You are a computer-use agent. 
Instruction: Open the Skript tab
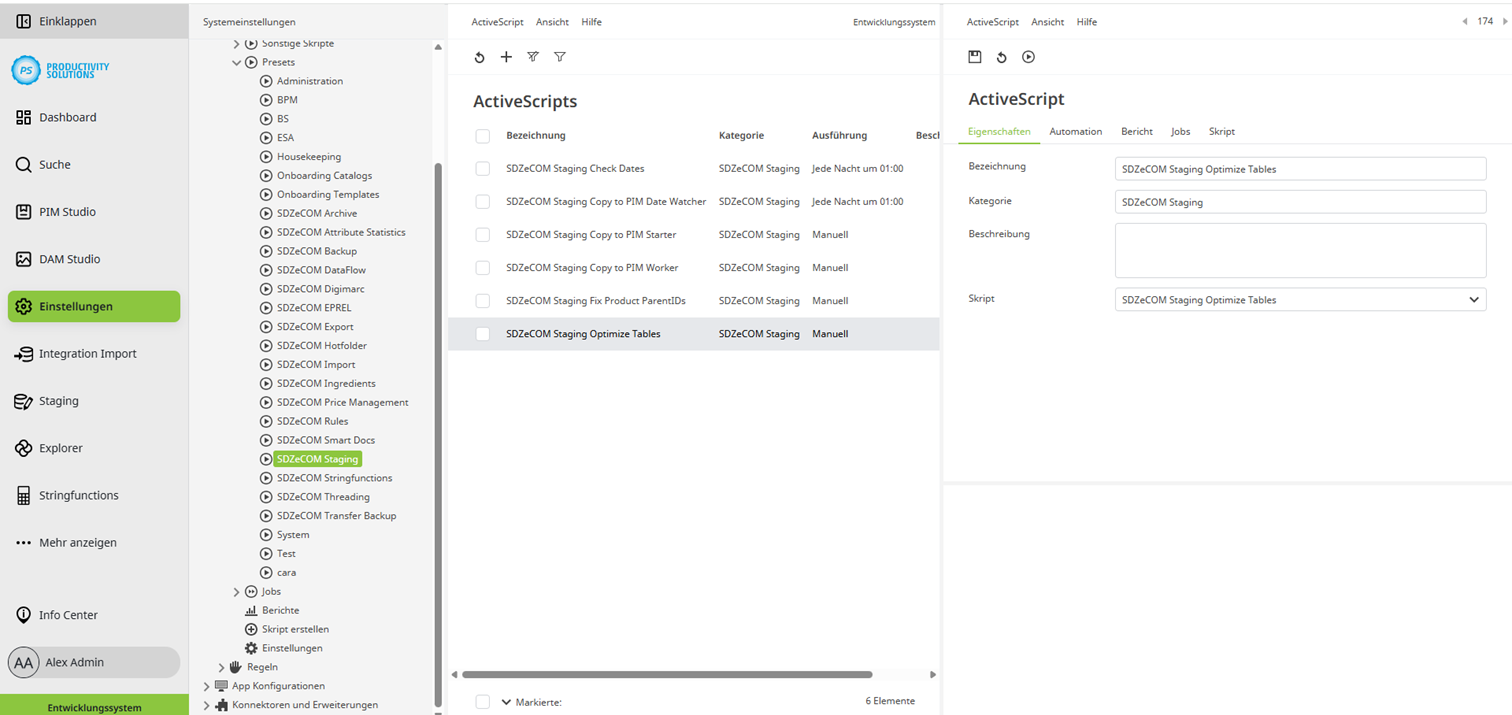coord(1222,131)
